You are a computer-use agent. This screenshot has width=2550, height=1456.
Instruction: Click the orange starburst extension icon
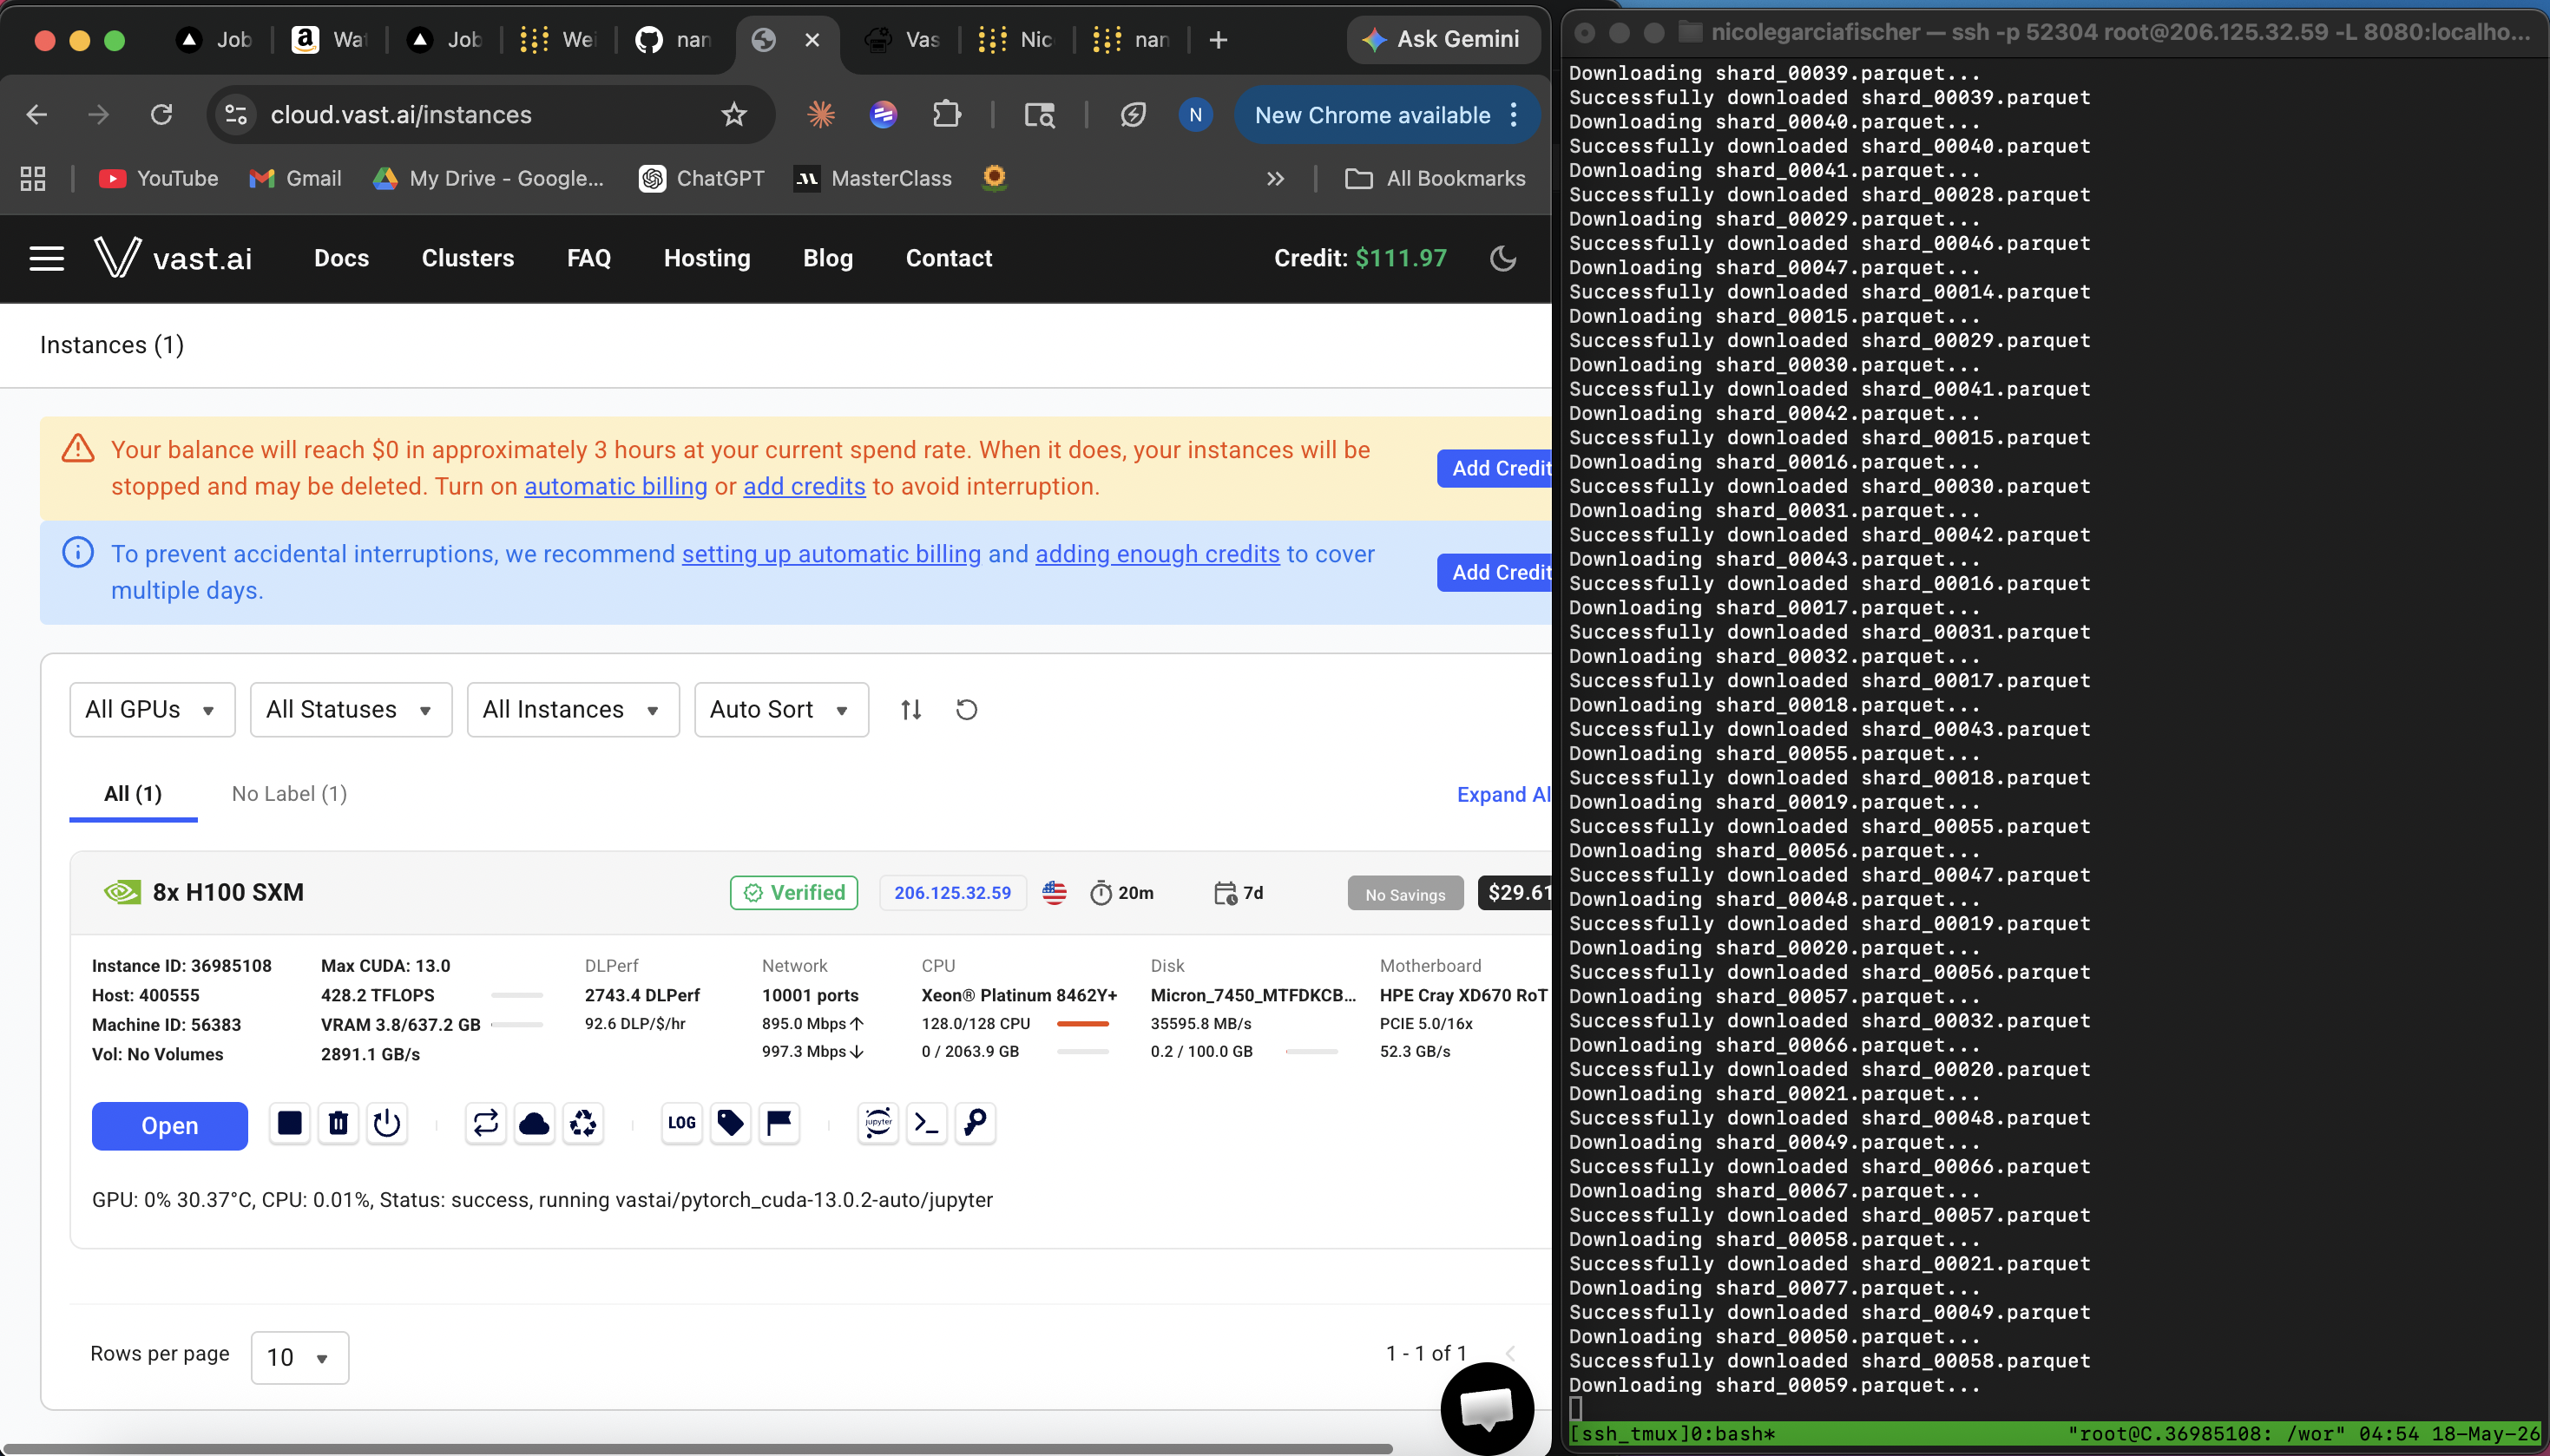[x=821, y=115]
